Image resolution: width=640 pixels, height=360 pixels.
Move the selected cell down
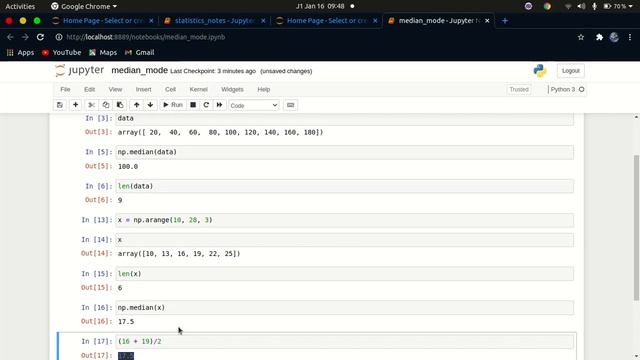pyautogui.click(x=150, y=105)
